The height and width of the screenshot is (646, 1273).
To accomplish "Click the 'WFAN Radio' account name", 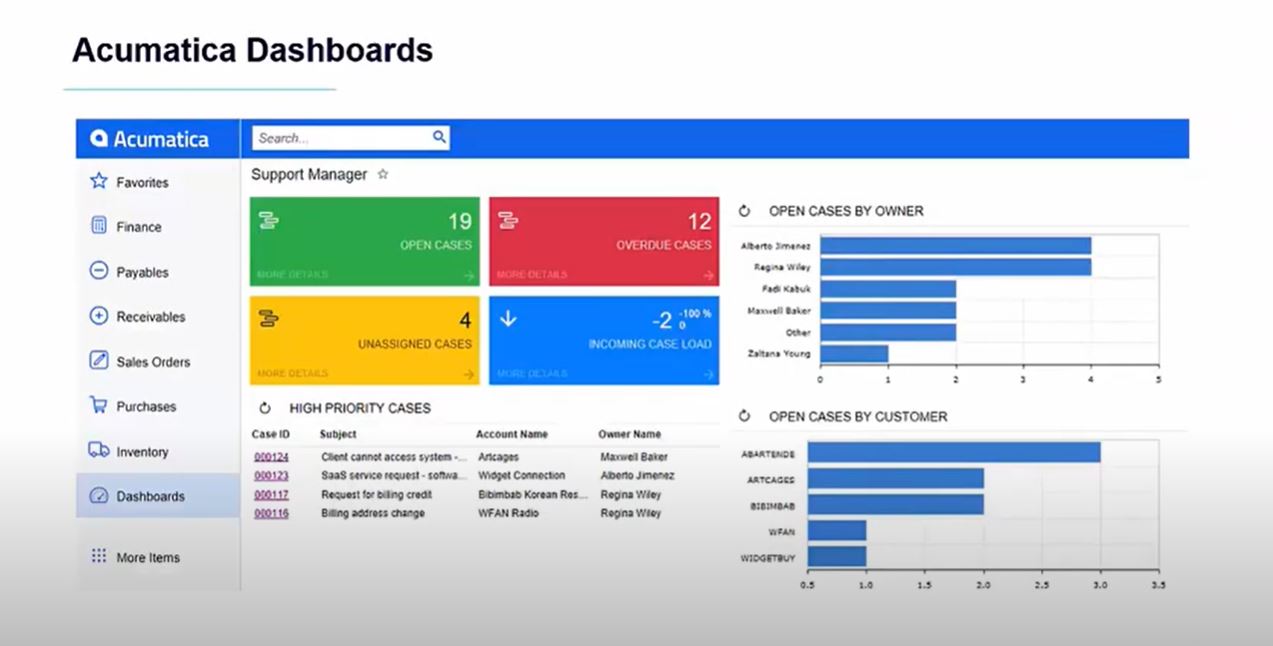I will coord(508,514).
